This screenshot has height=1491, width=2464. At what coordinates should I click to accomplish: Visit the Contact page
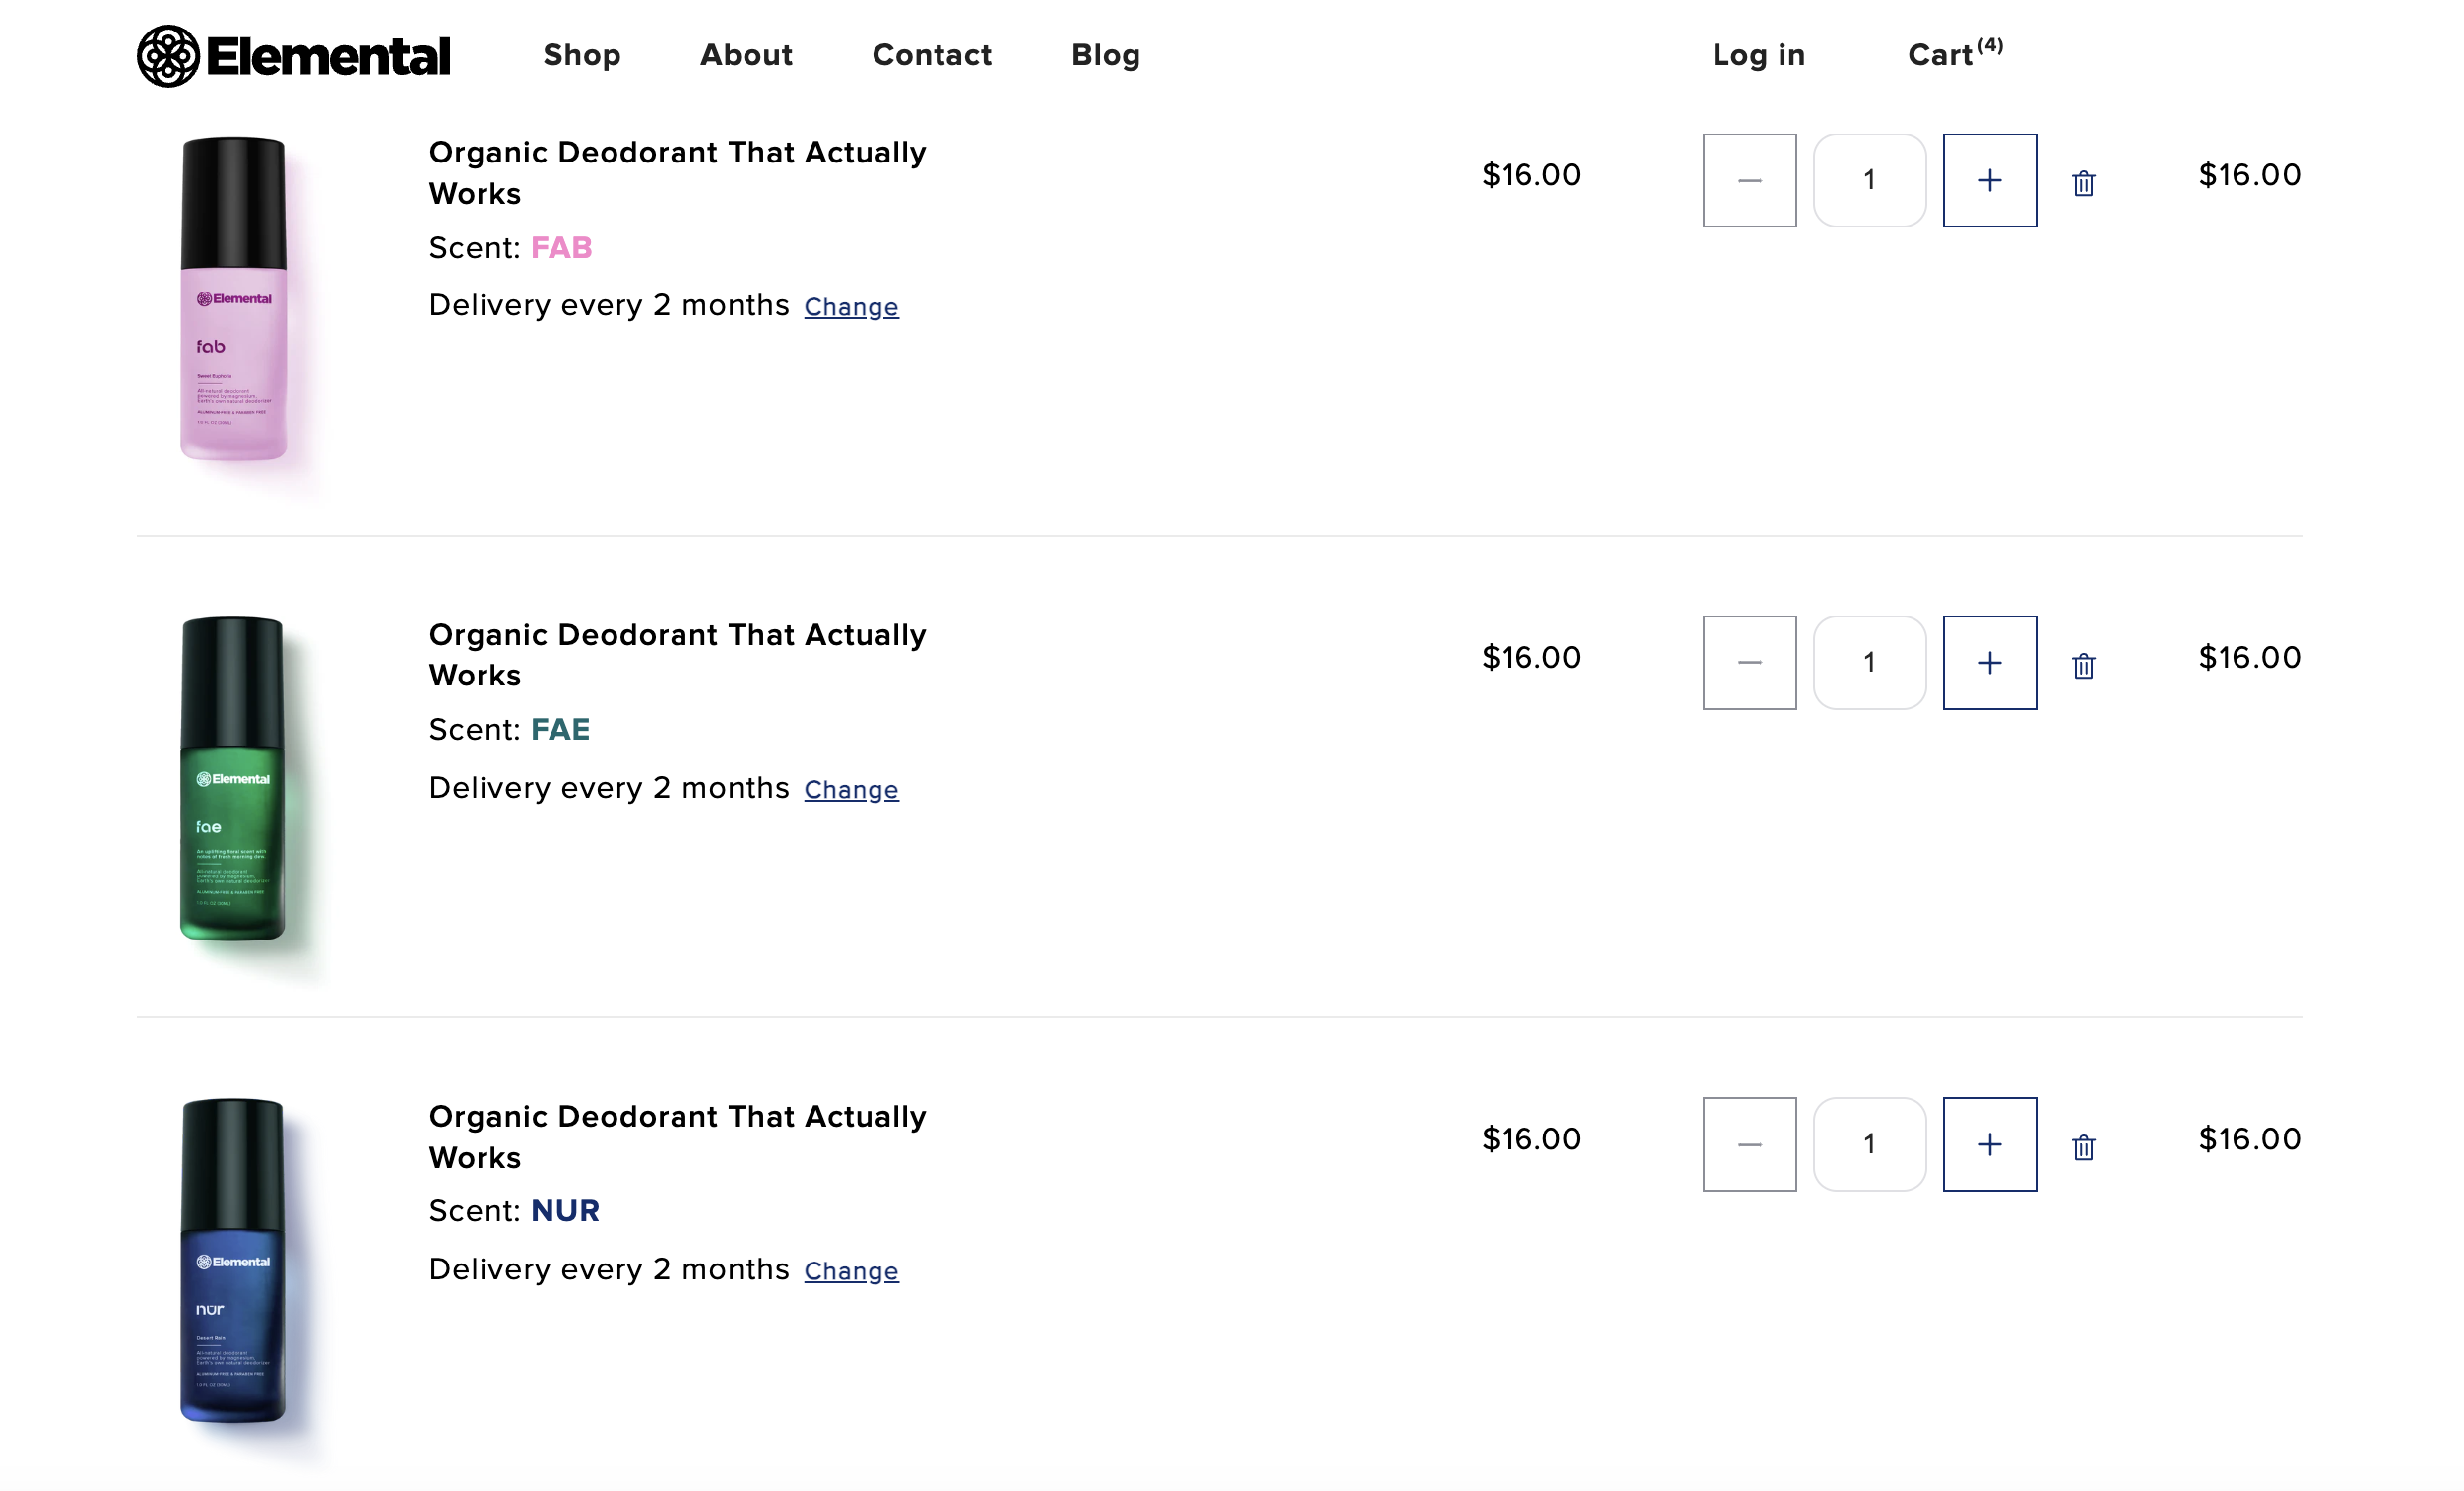point(932,55)
